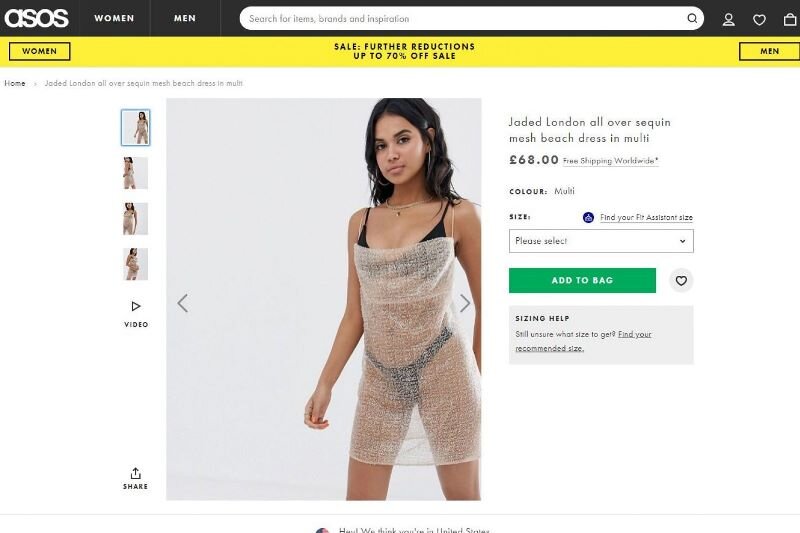800x533 pixels.
Task: Open the shopping bag icon
Action: 790,19
